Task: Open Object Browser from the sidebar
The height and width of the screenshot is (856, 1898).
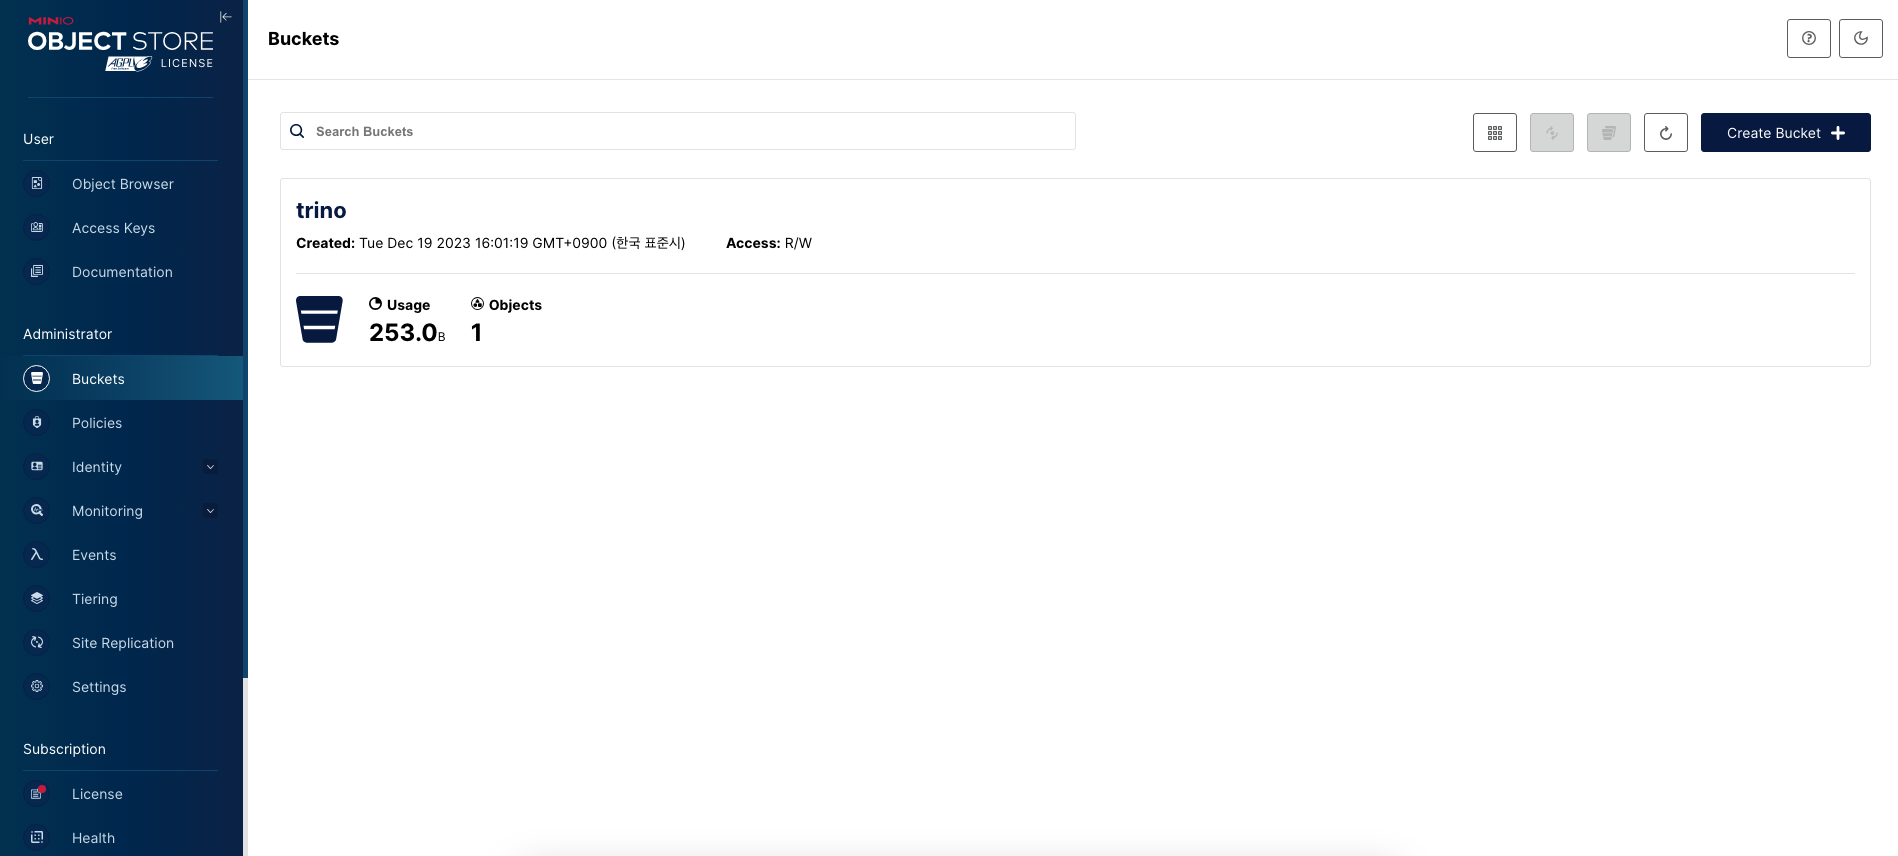Action: pos(121,184)
